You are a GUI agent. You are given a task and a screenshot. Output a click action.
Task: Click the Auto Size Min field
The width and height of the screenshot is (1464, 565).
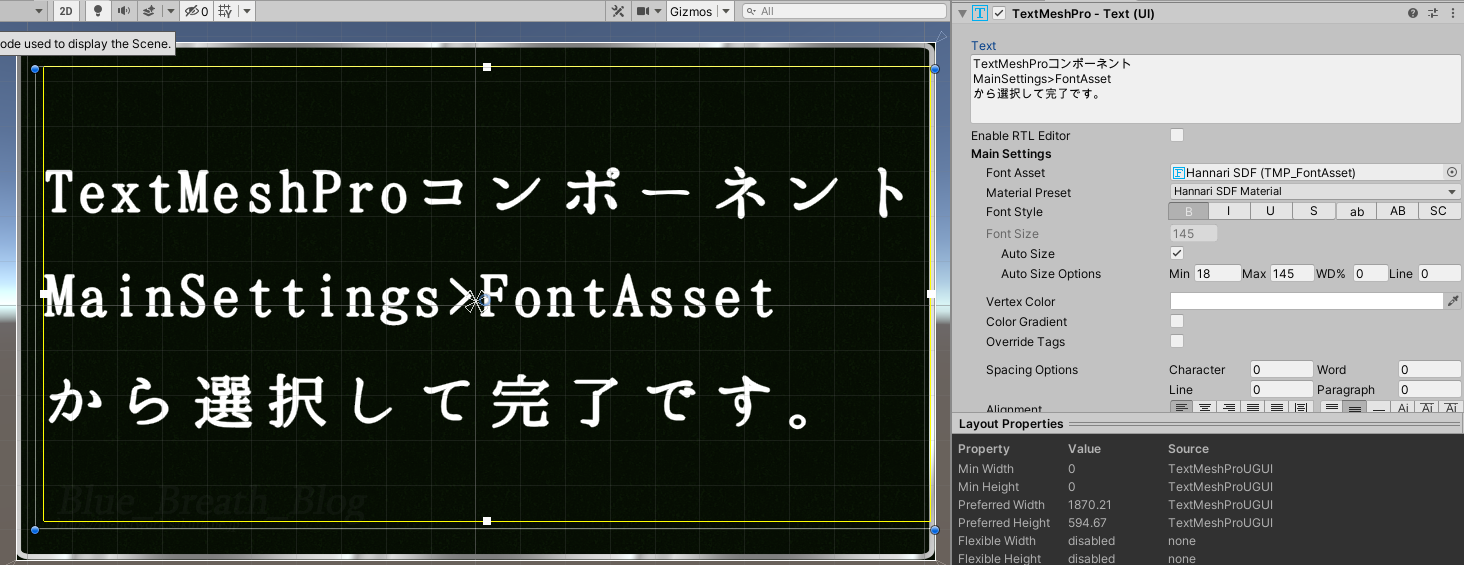point(1217,273)
